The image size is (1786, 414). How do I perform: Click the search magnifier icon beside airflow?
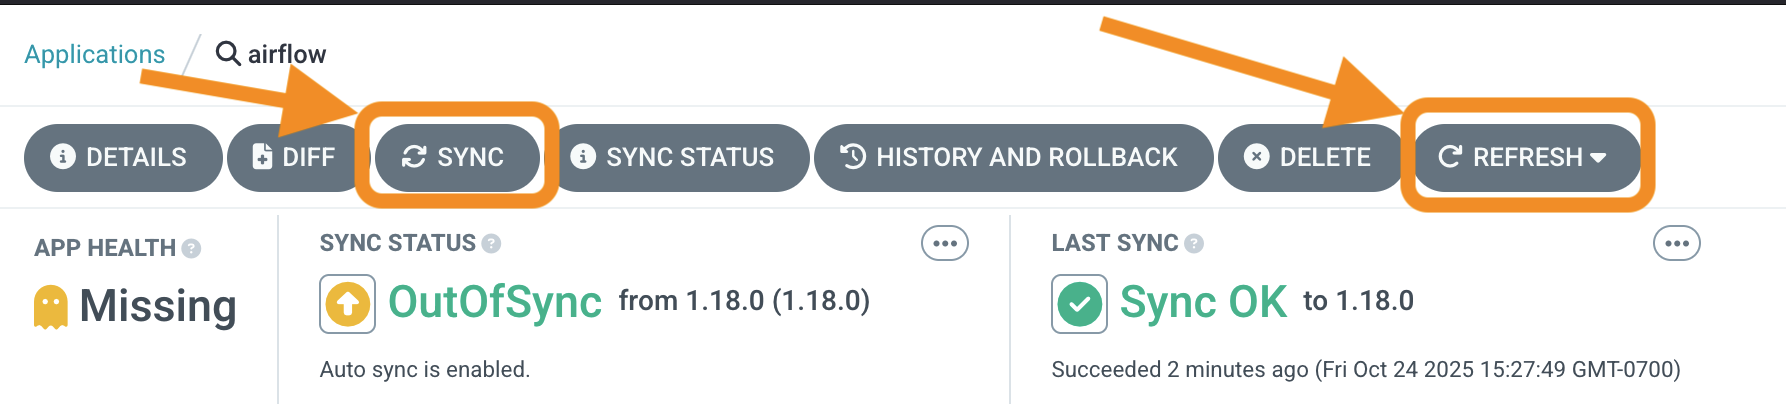pyautogui.click(x=228, y=53)
